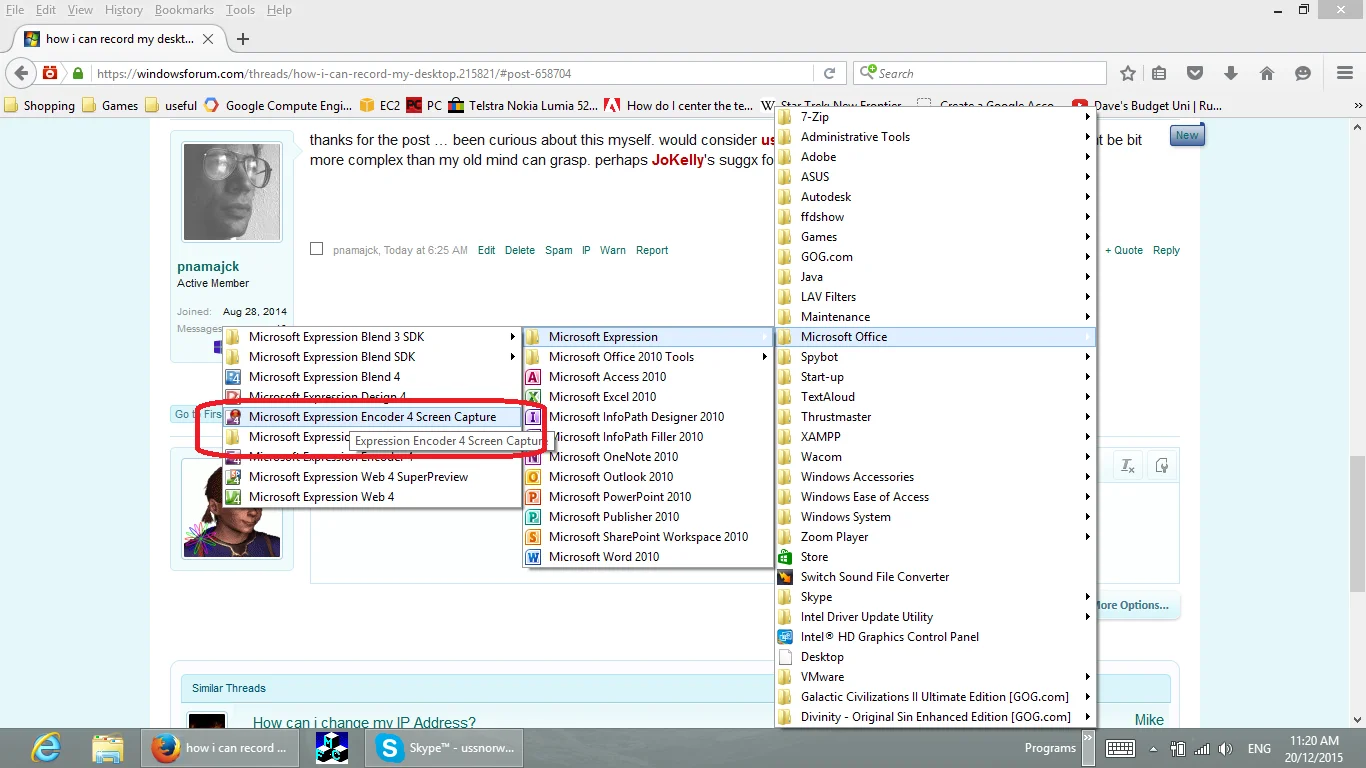
Task: Switch input language ENG indicator
Action: (x=1259, y=749)
